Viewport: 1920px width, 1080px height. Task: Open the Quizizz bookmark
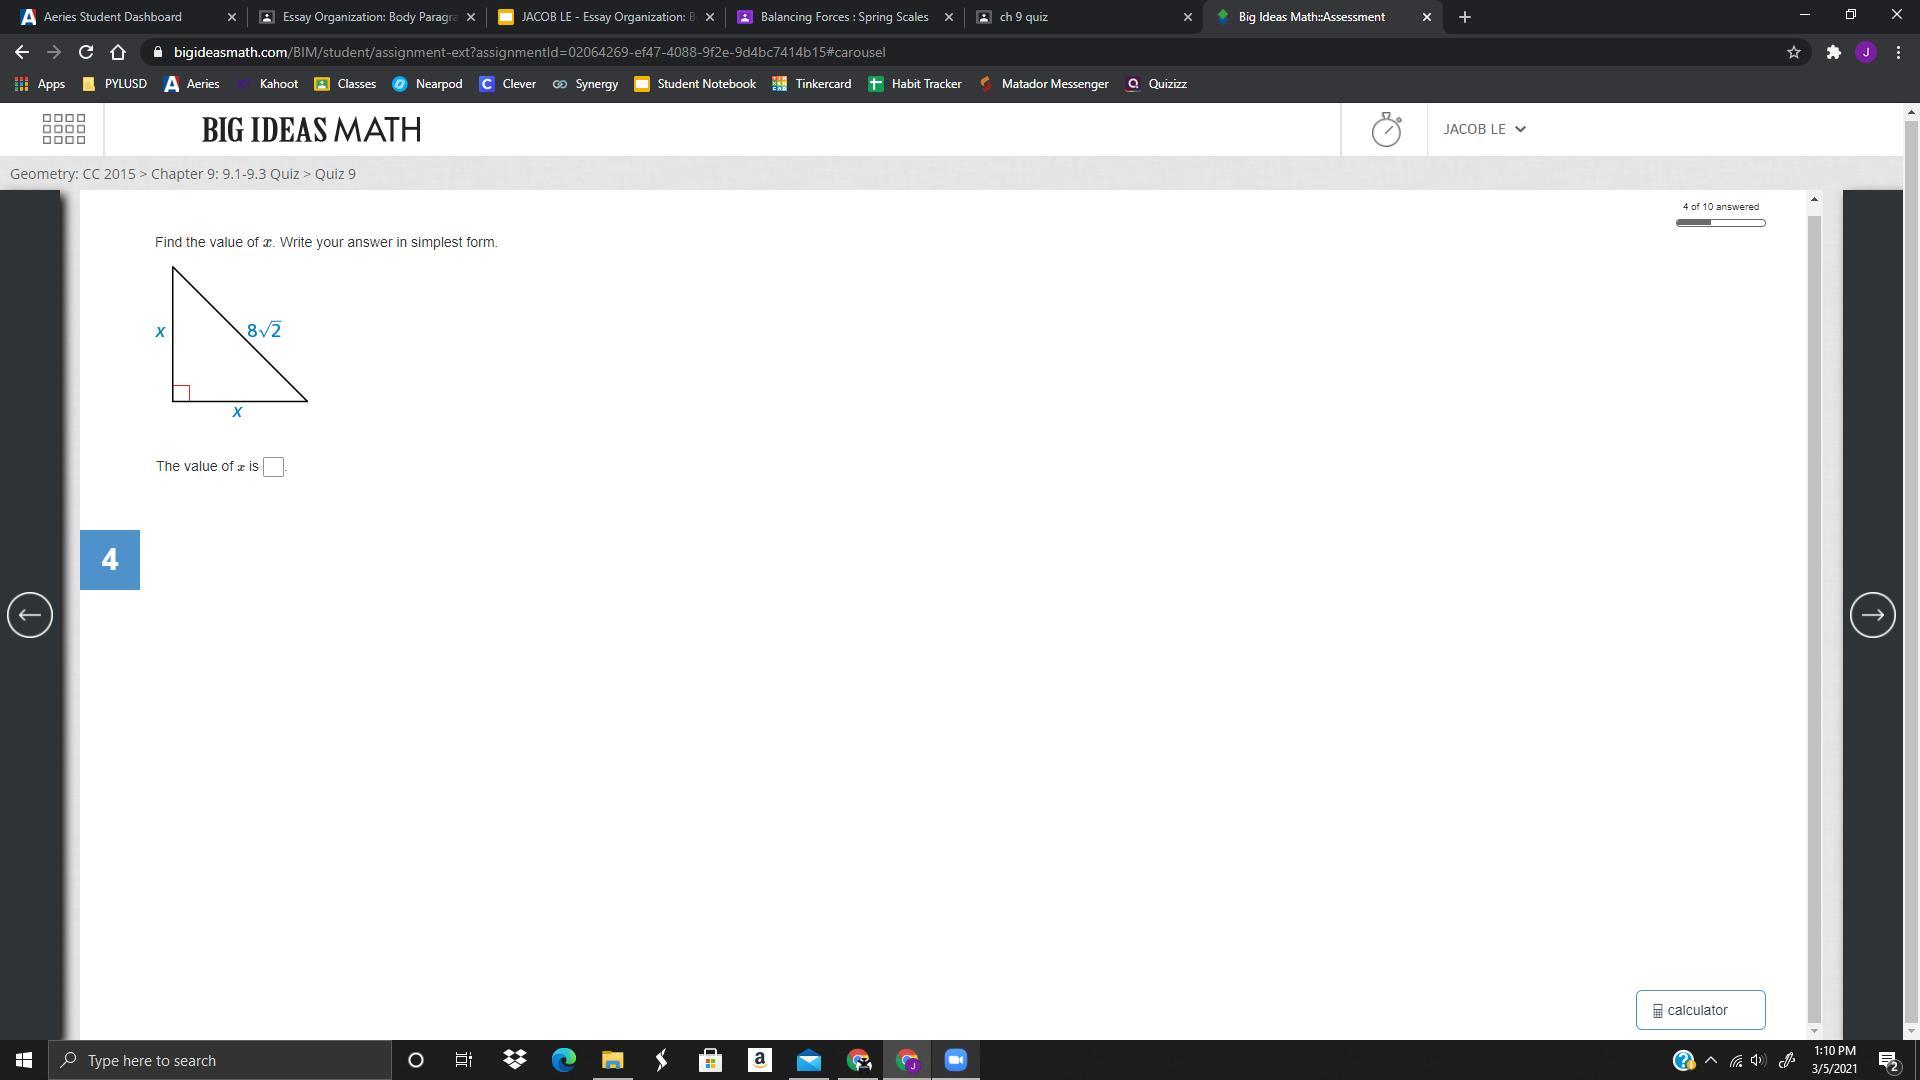pyautogui.click(x=1157, y=84)
